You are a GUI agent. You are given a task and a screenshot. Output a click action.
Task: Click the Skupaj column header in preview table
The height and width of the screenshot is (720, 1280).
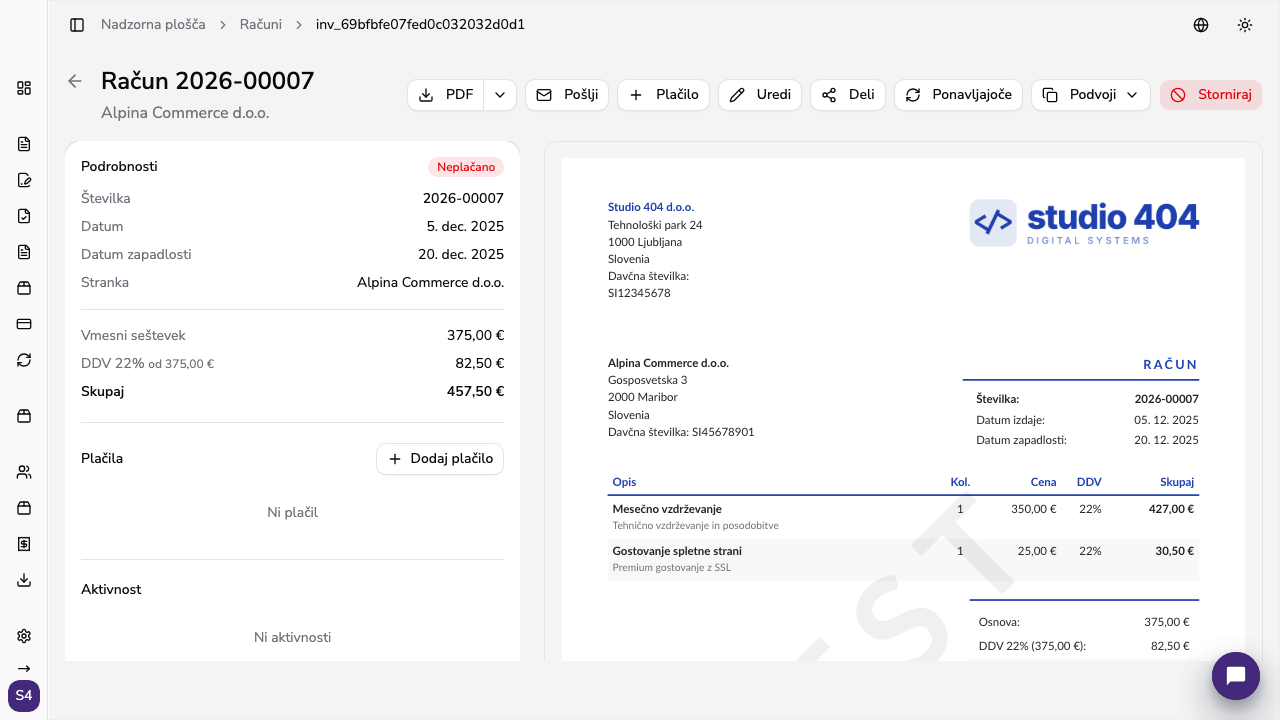(x=1177, y=482)
